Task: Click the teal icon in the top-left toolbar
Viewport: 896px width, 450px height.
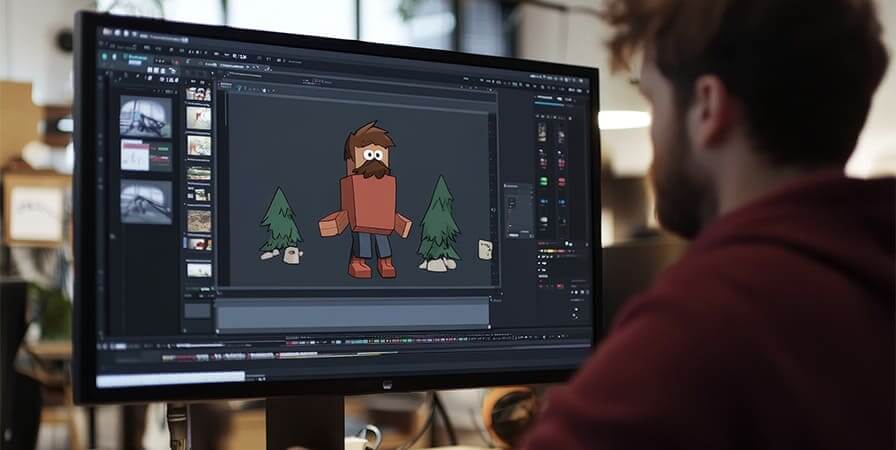Action: coord(105,57)
